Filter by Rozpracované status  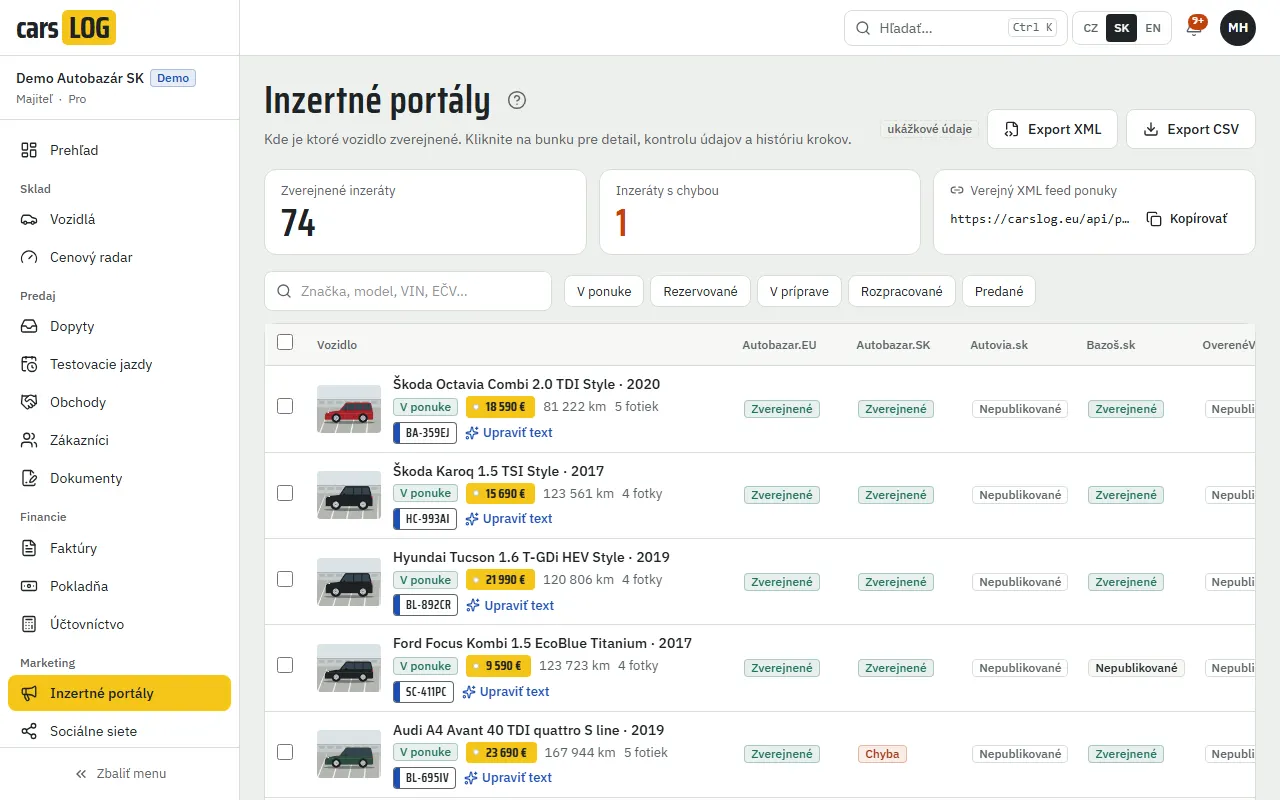point(902,291)
